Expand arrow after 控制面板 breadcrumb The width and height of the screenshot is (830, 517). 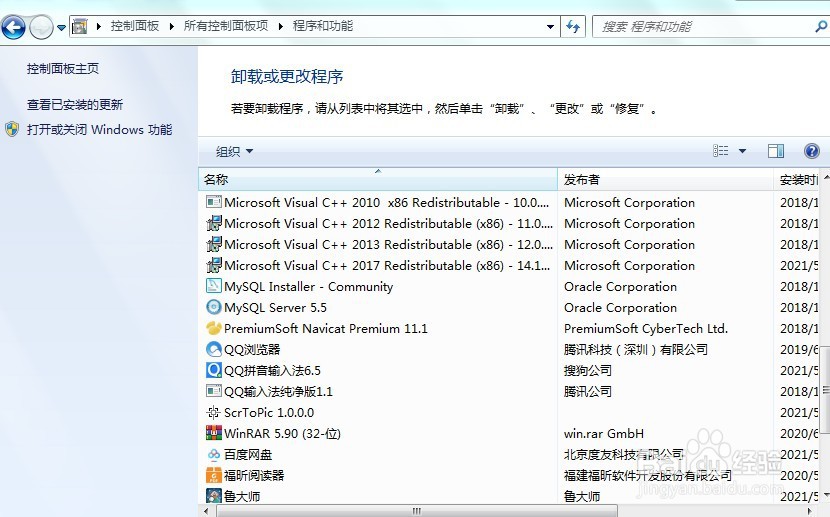click(x=172, y=26)
